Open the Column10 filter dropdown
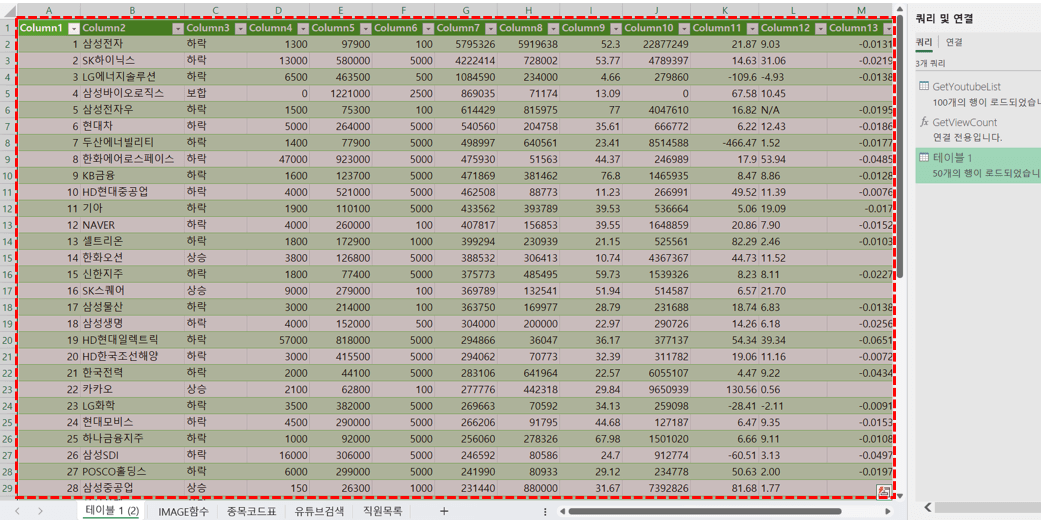1041x520 pixels. 683,29
